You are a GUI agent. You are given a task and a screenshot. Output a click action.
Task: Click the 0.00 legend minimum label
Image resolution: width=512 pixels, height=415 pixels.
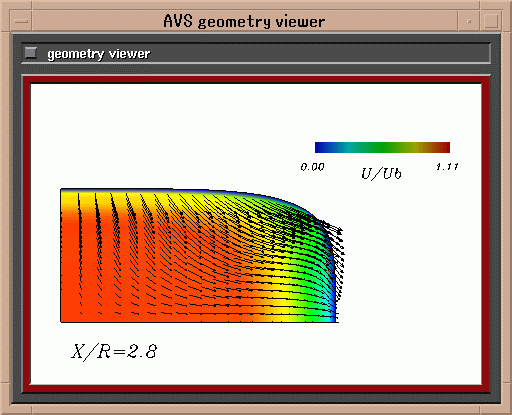click(312, 167)
